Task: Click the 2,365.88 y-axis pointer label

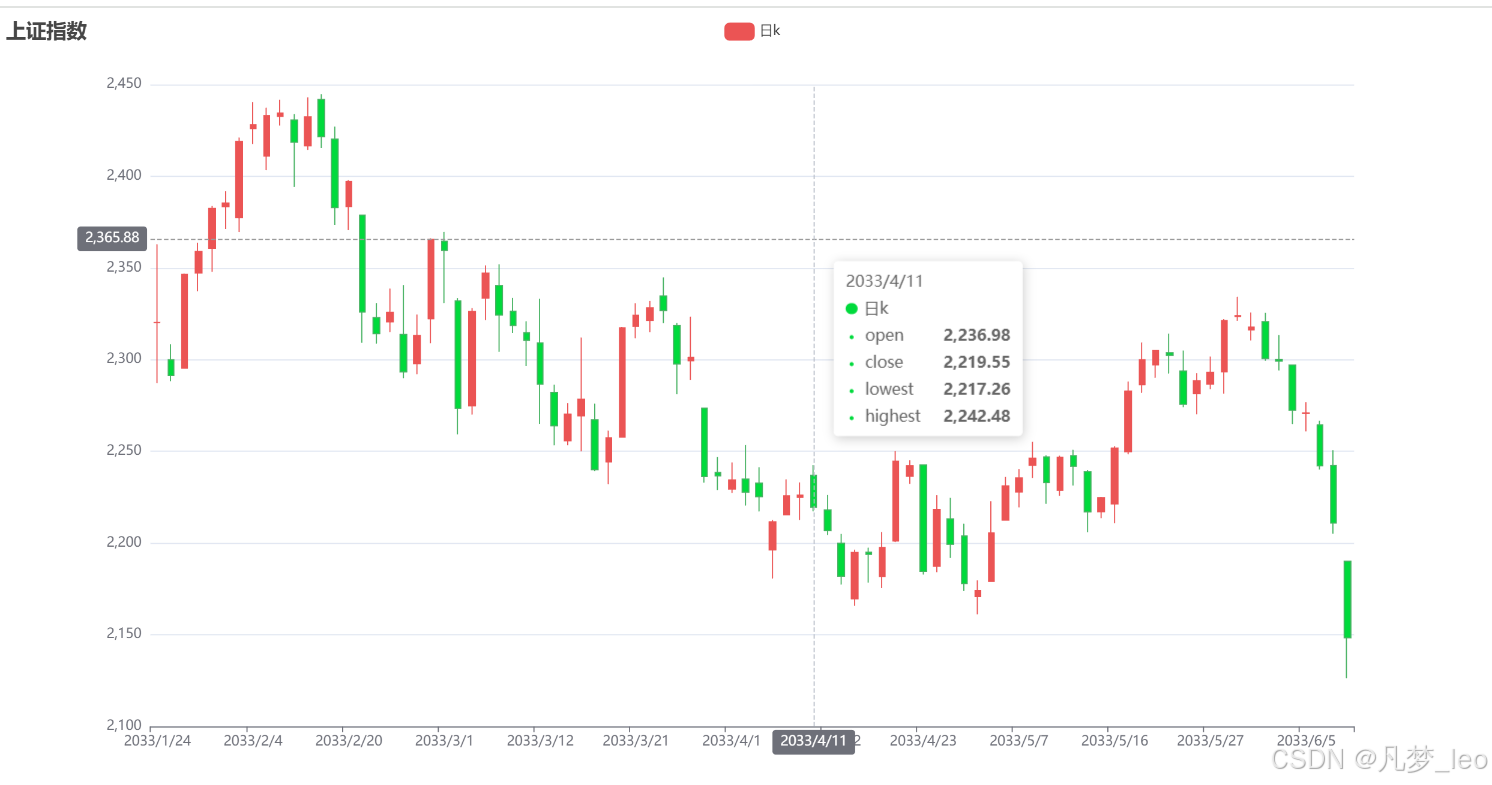Action: point(112,238)
